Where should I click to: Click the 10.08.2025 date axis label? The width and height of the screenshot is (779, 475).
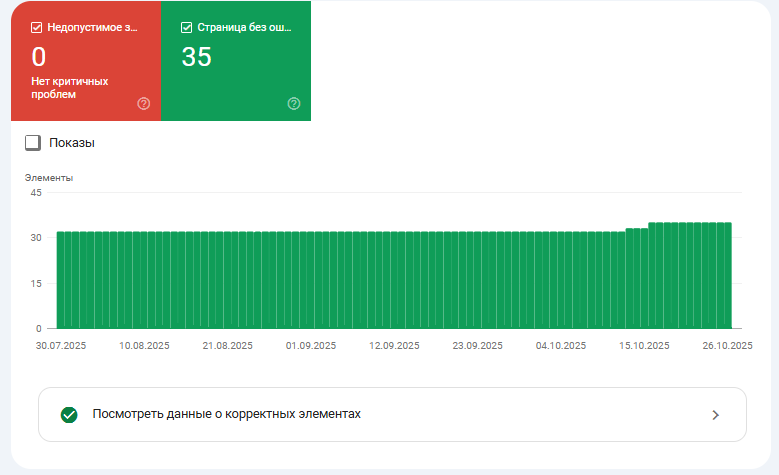pos(144,345)
